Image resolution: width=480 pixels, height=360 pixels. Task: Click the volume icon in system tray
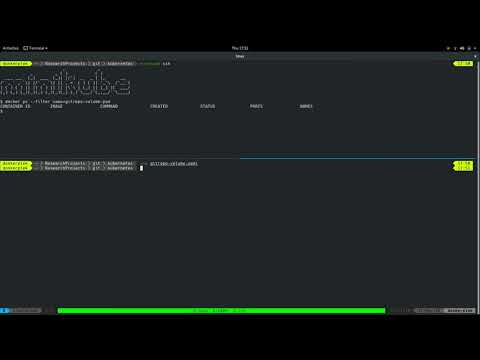tap(462, 48)
